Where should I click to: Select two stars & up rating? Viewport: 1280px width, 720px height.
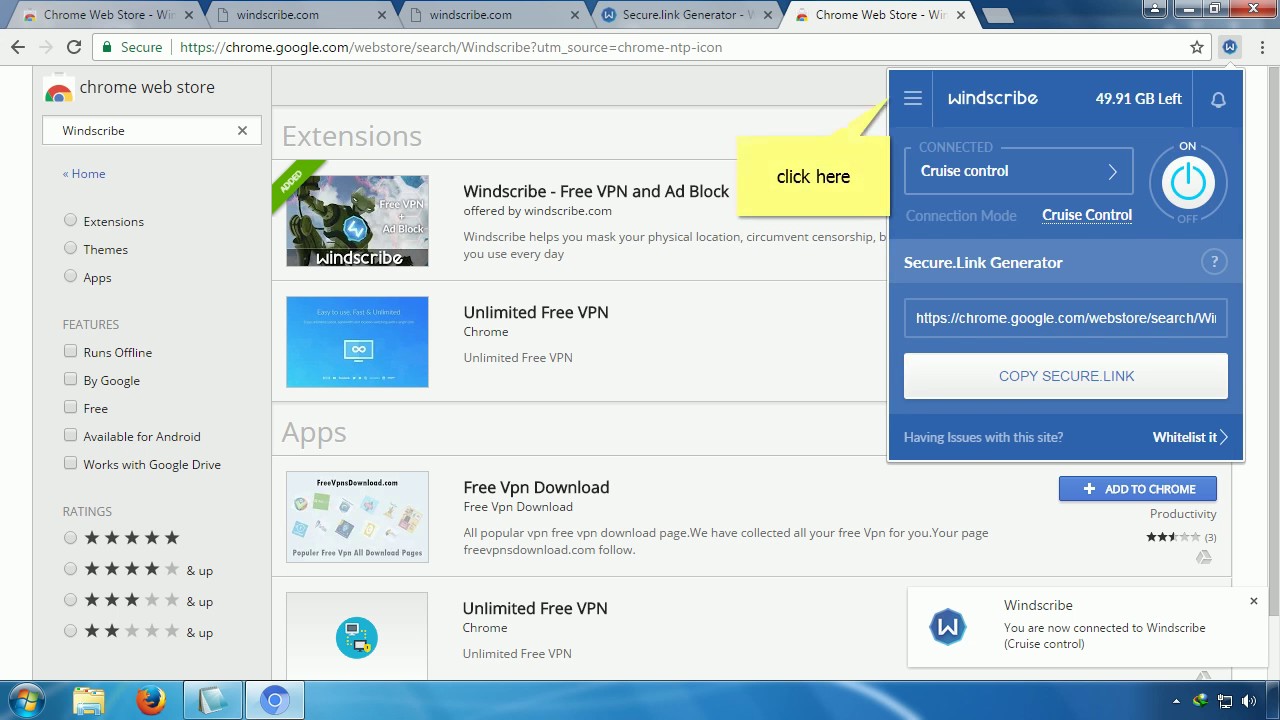pyautogui.click(x=70, y=631)
